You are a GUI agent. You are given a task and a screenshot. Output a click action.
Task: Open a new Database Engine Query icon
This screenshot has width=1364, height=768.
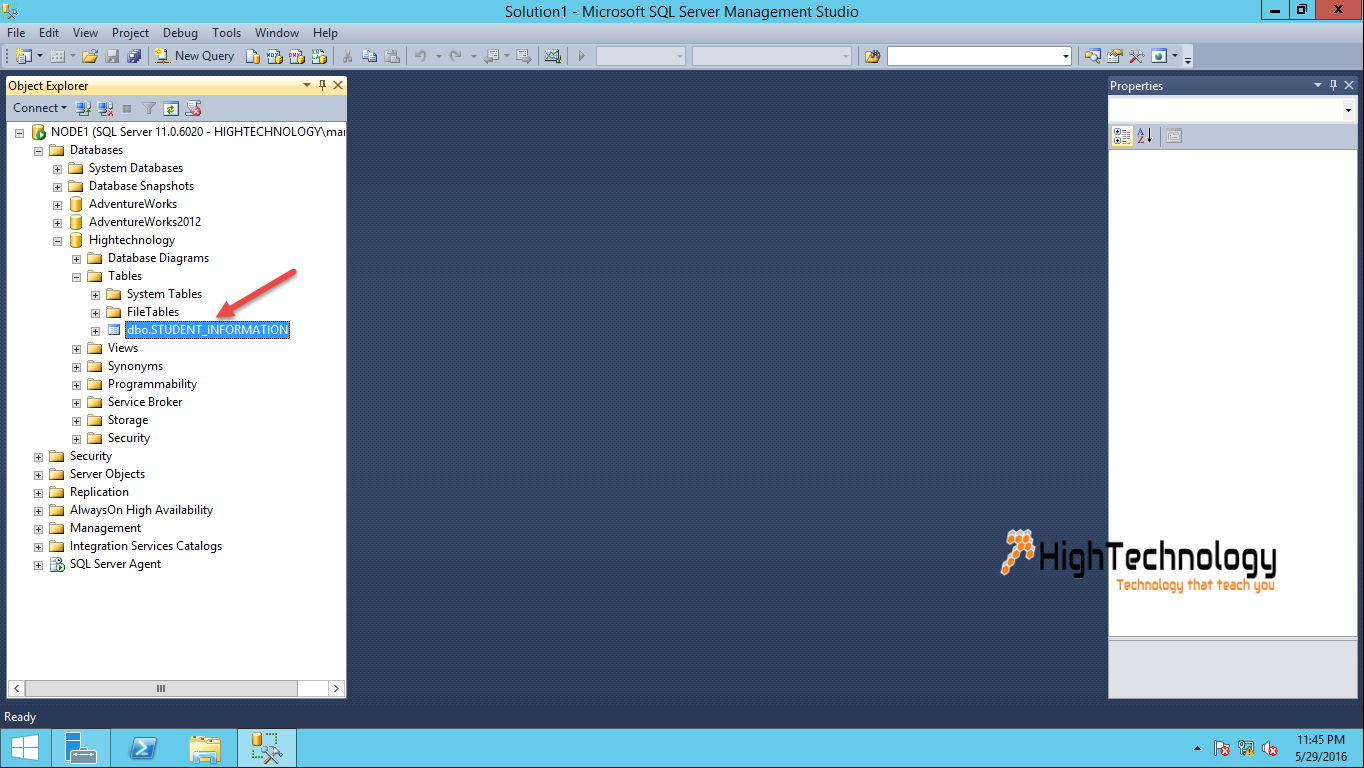click(253, 56)
